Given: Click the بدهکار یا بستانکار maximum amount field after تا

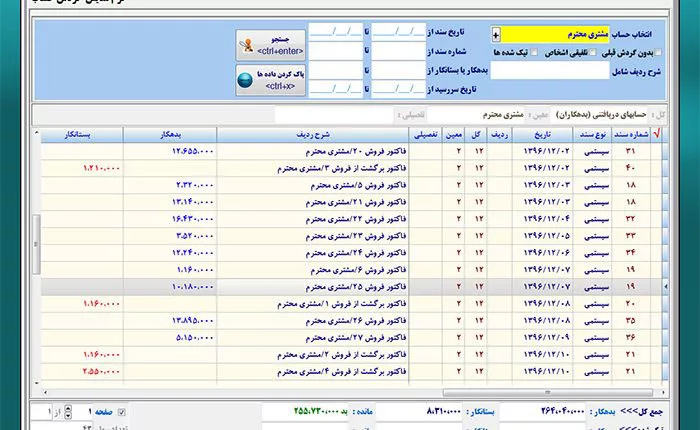Looking at the screenshot, I should (336, 71).
